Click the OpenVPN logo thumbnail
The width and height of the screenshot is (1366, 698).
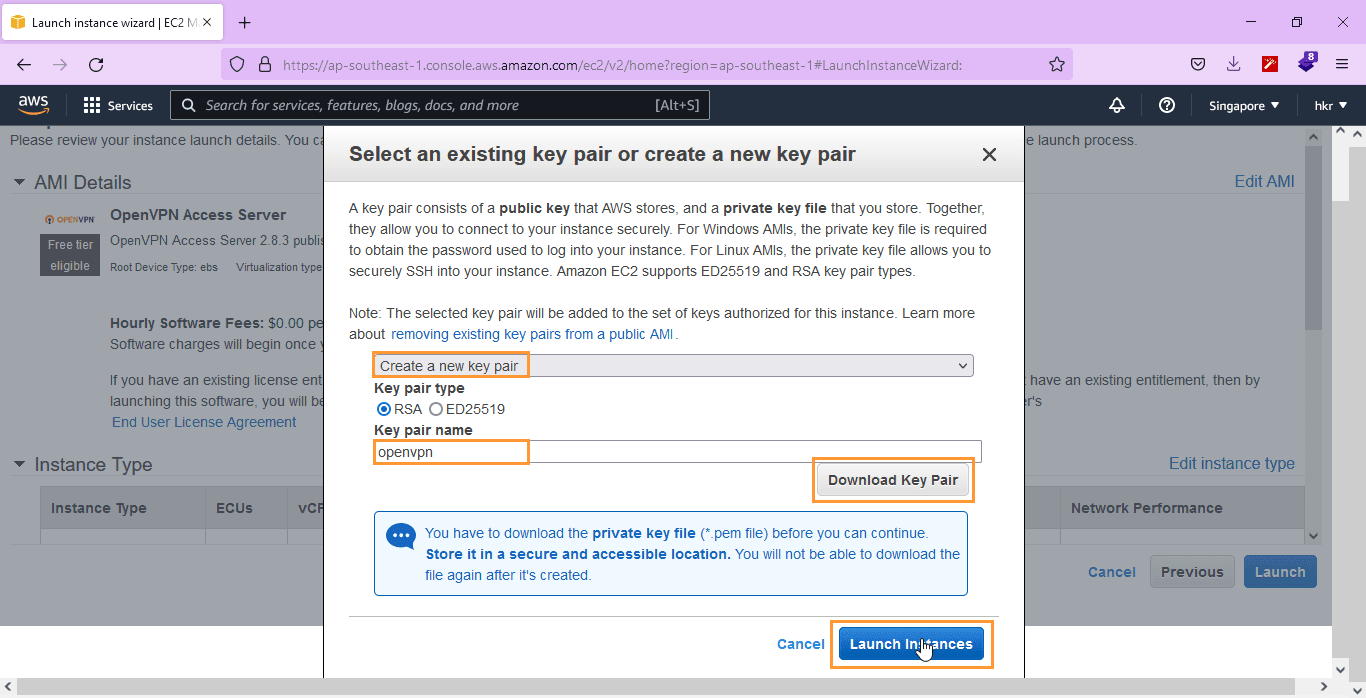point(70,219)
